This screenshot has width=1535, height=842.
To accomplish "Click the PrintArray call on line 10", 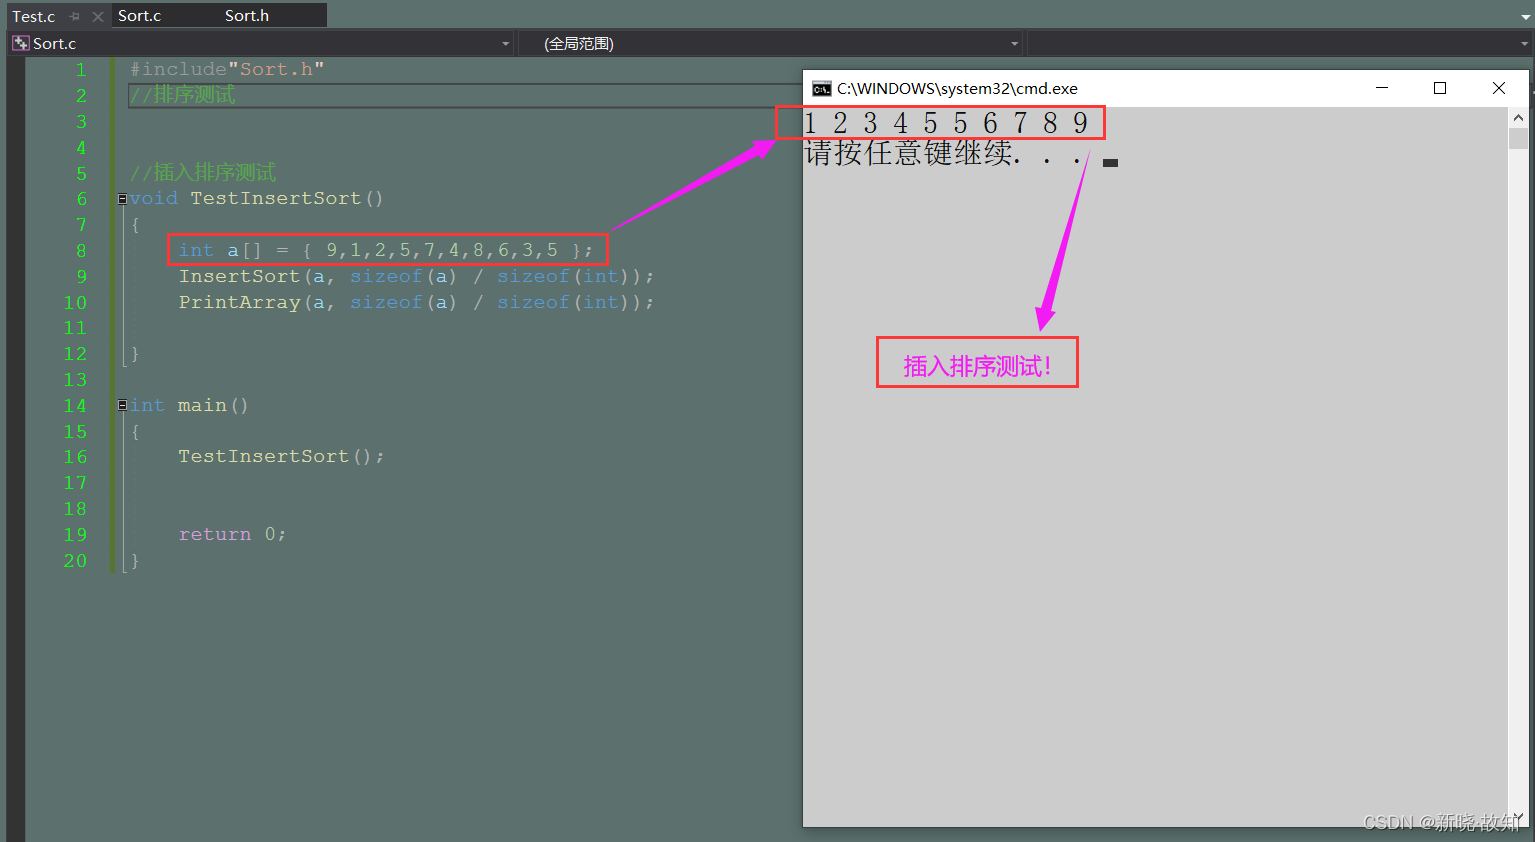I will coord(416,302).
